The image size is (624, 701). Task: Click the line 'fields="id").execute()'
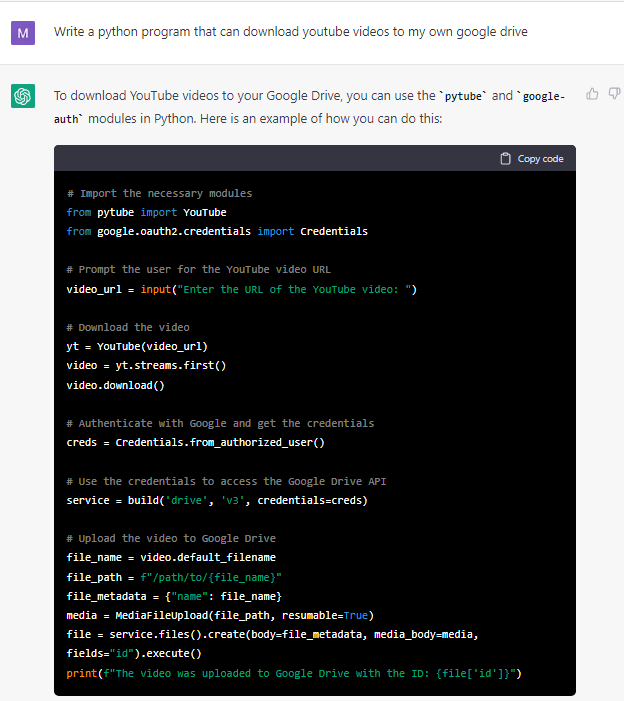[134, 654]
